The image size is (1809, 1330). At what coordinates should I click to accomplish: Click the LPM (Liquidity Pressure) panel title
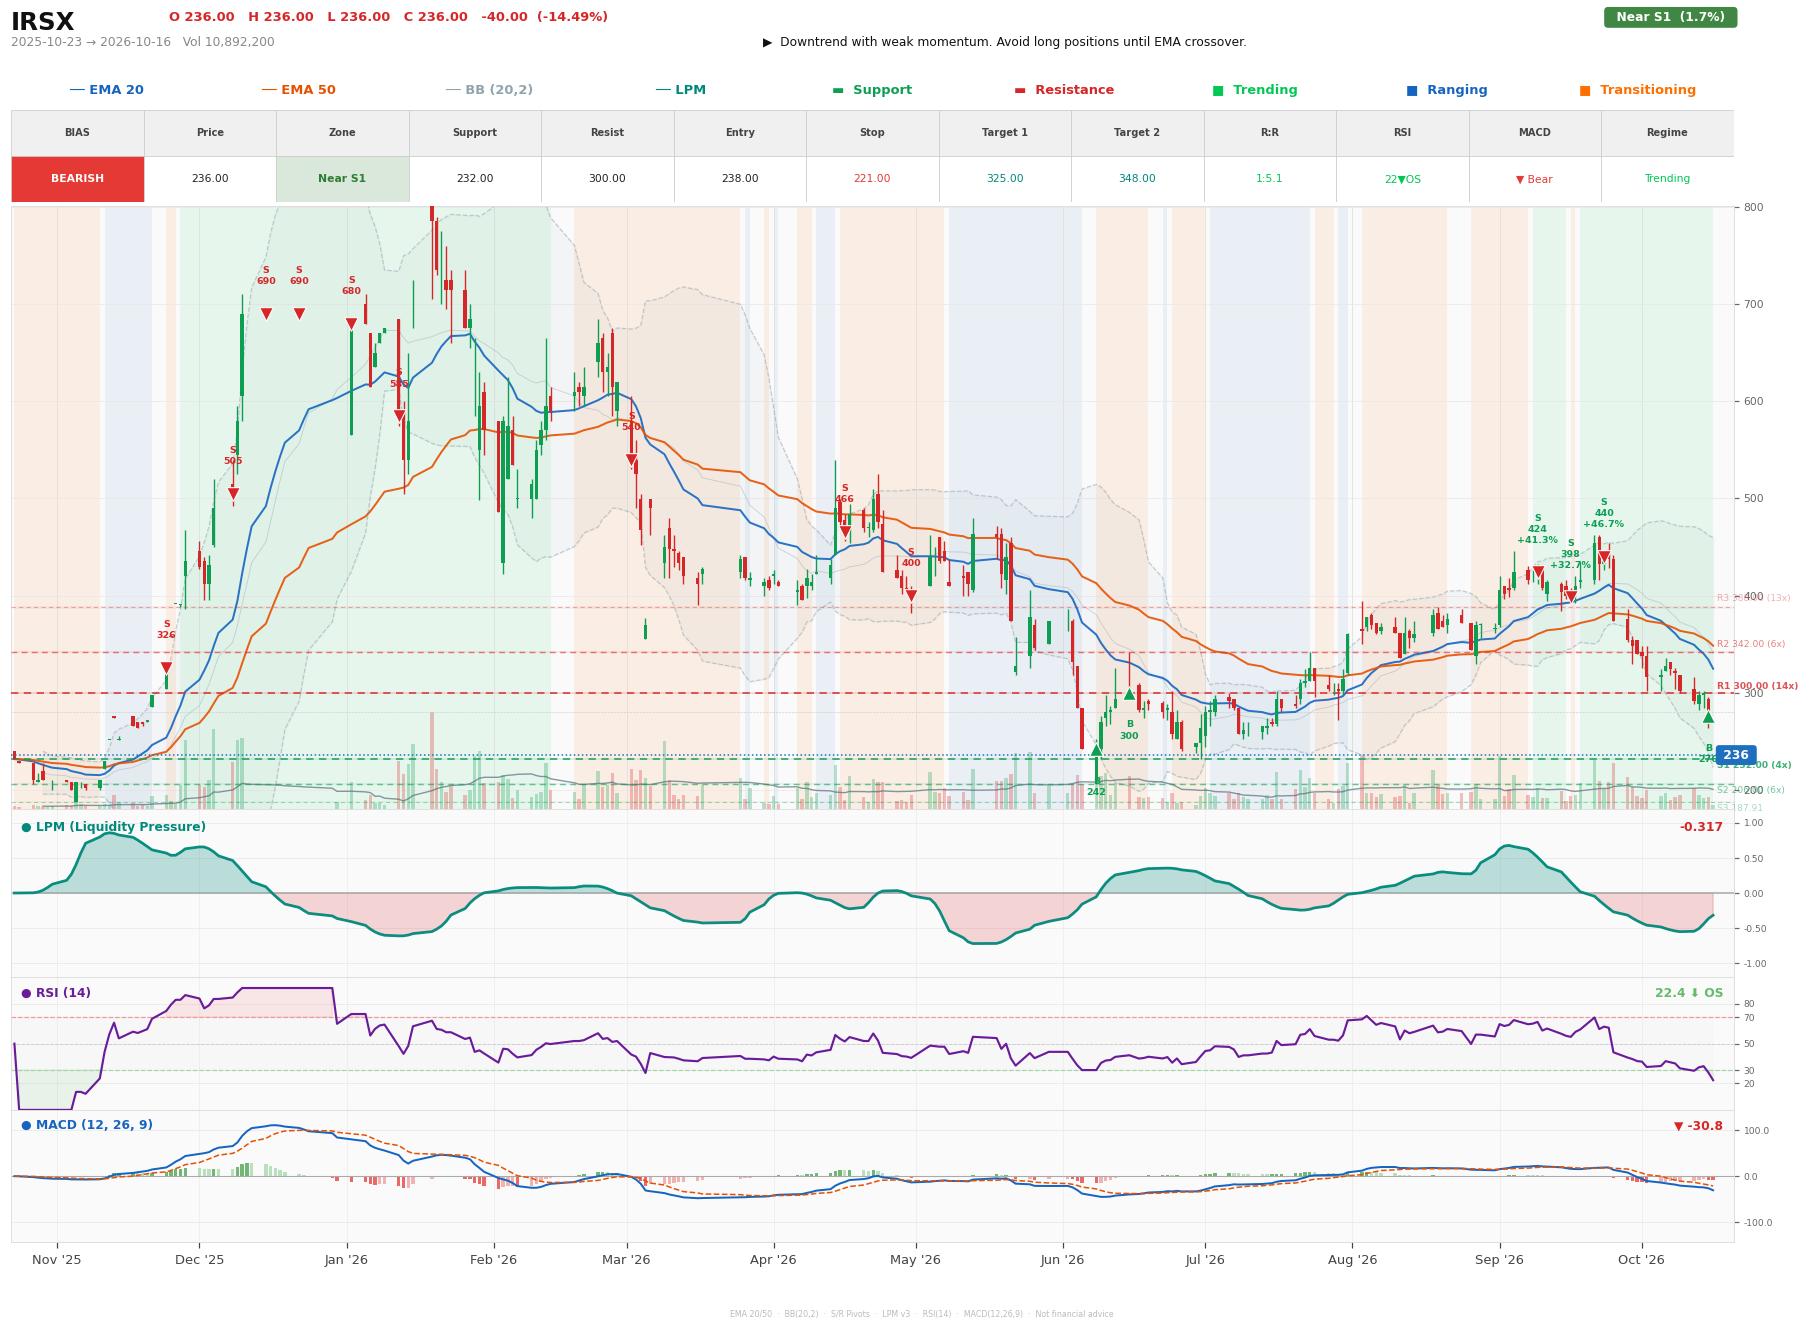tap(120, 827)
